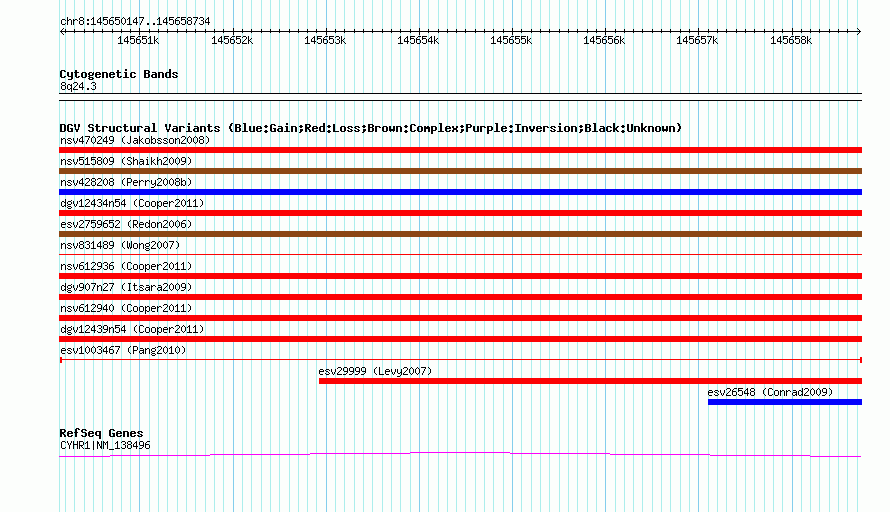The width and height of the screenshot is (890, 512).
Task: Click the dgv907n27 (Itsara2009) label
Action: pyautogui.click(x=126, y=287)
